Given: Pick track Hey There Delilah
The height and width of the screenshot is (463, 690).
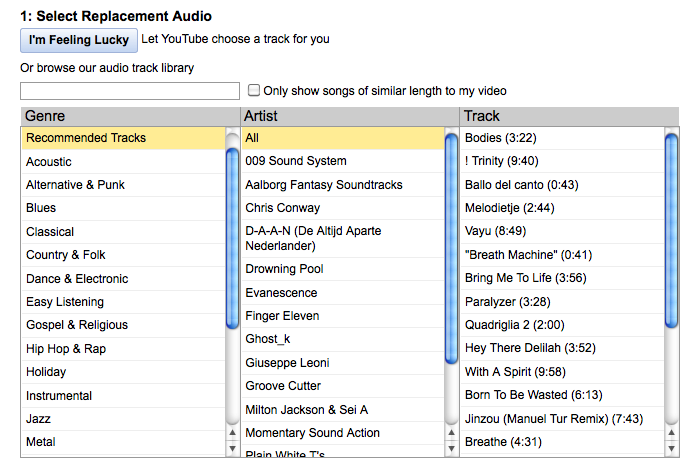Looking at the screenshot, I should pyautogui.click(x=529, y=348).
